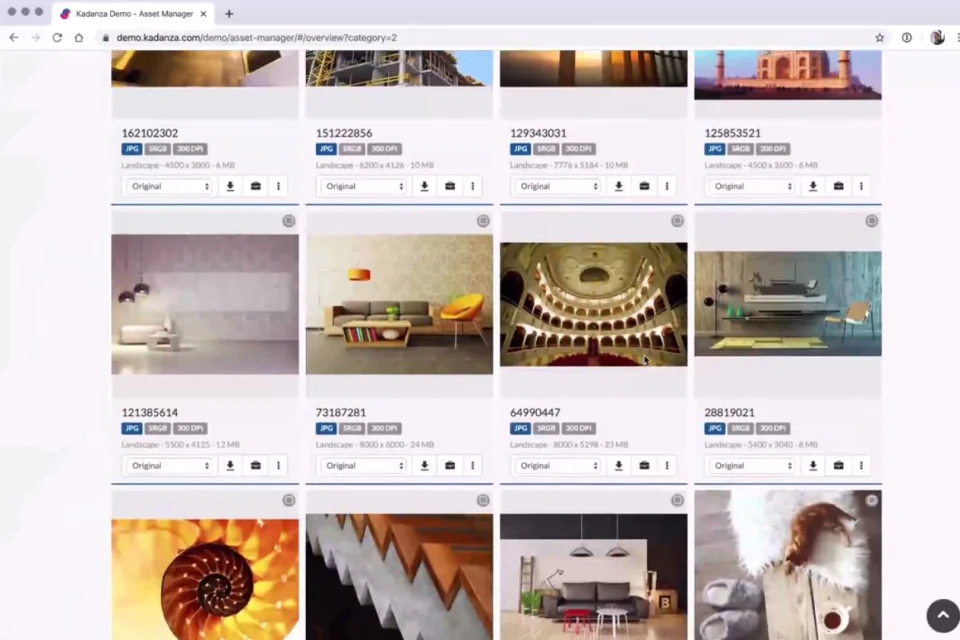Image resolution: width=960 pixels, height=640 pixels.
Task: Add asset 64990447 to briefcase
Action: coord(644,465)
